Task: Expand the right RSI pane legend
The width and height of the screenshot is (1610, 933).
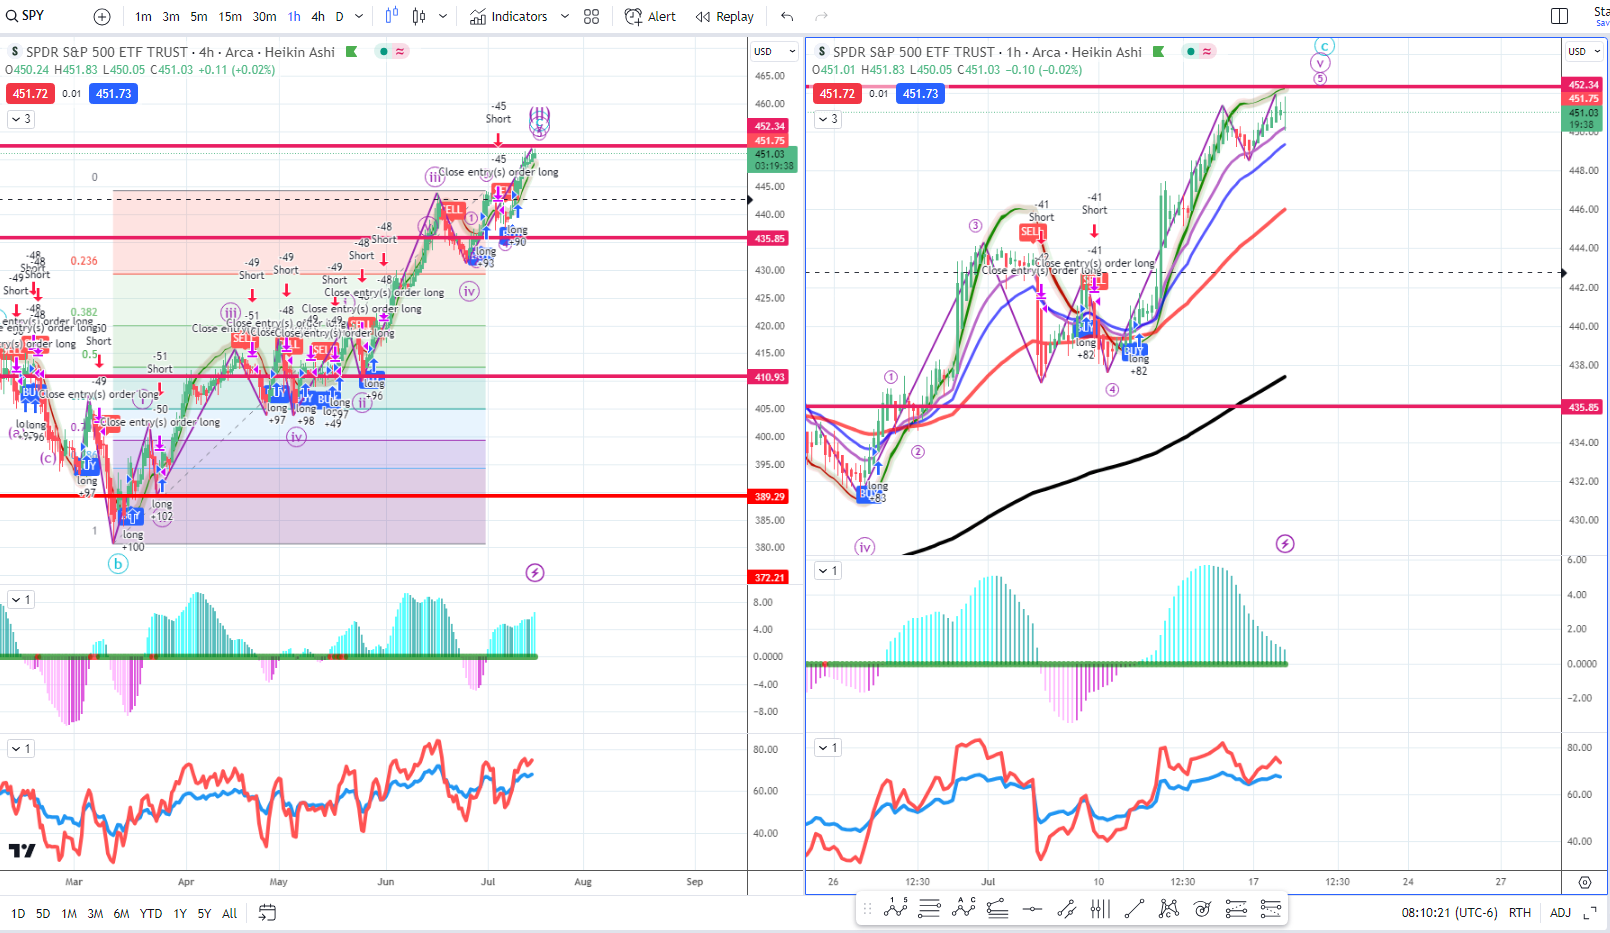Action: pos(828,747)
